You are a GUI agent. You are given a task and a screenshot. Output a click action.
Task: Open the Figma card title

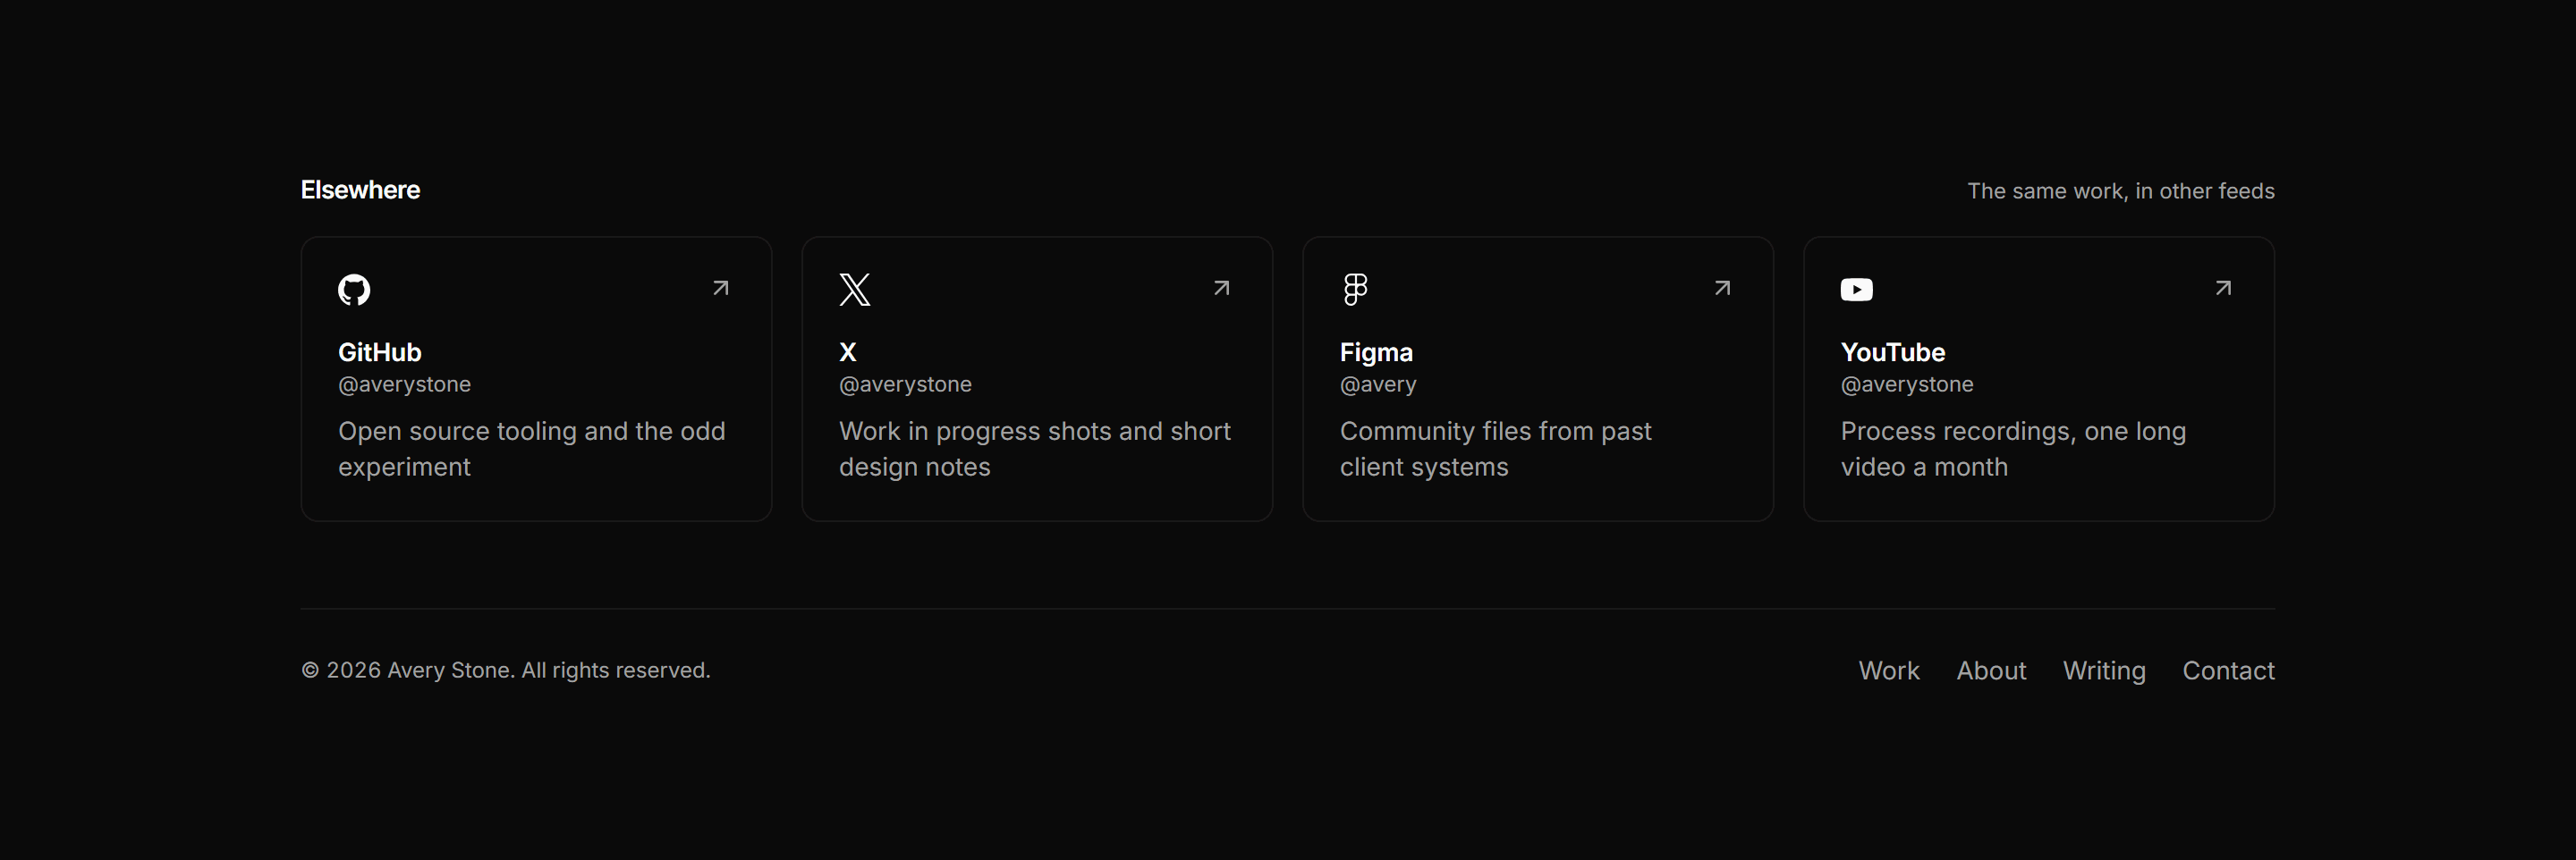pyautogui.click(x=1377, y=353)
